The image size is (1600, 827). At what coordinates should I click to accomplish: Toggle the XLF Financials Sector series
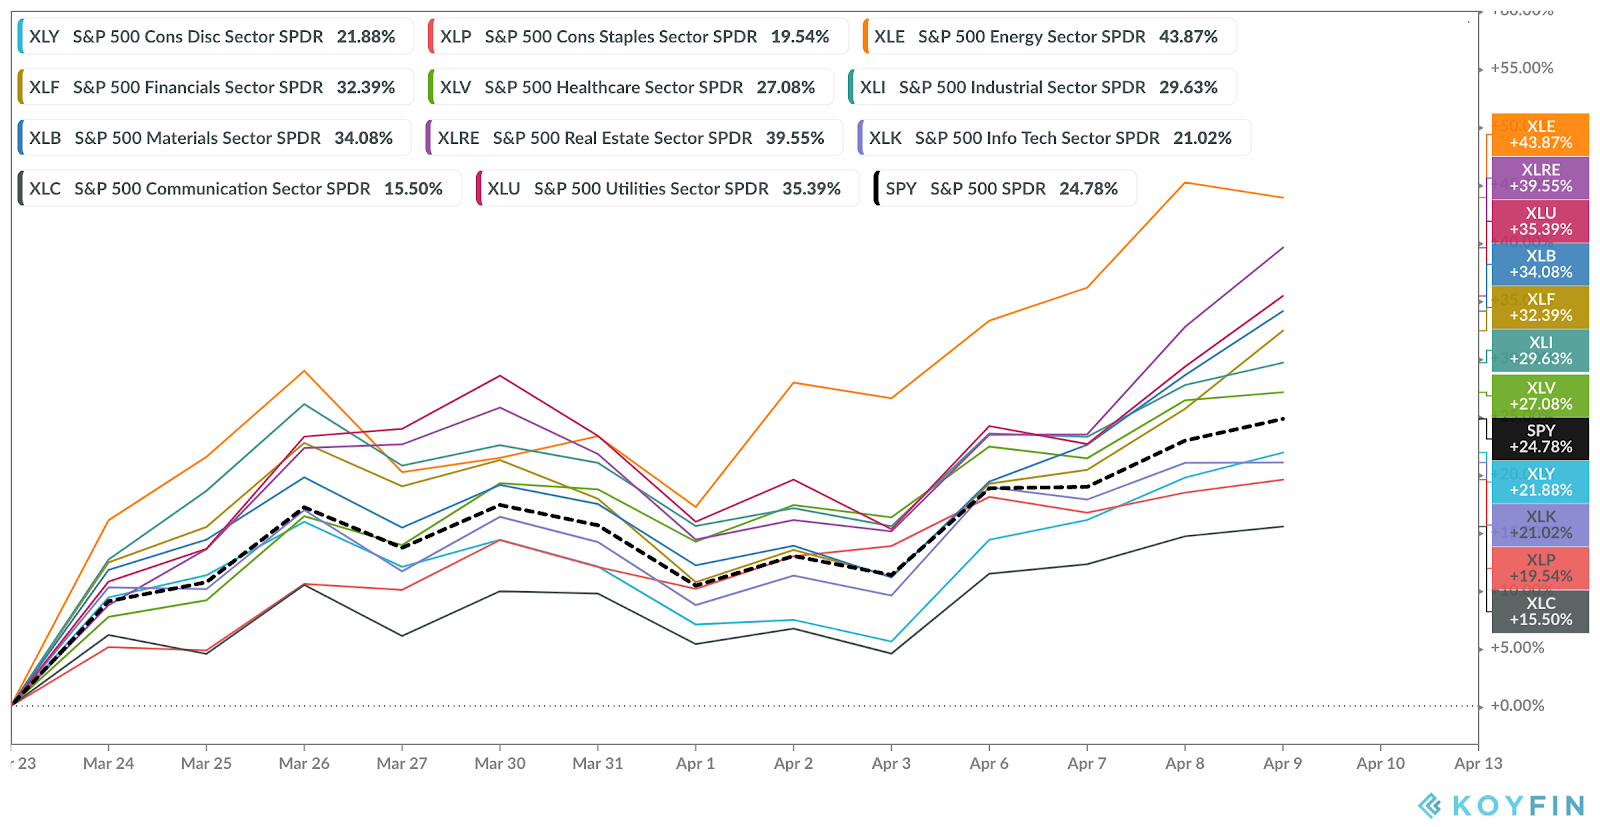tap(212, 87)
